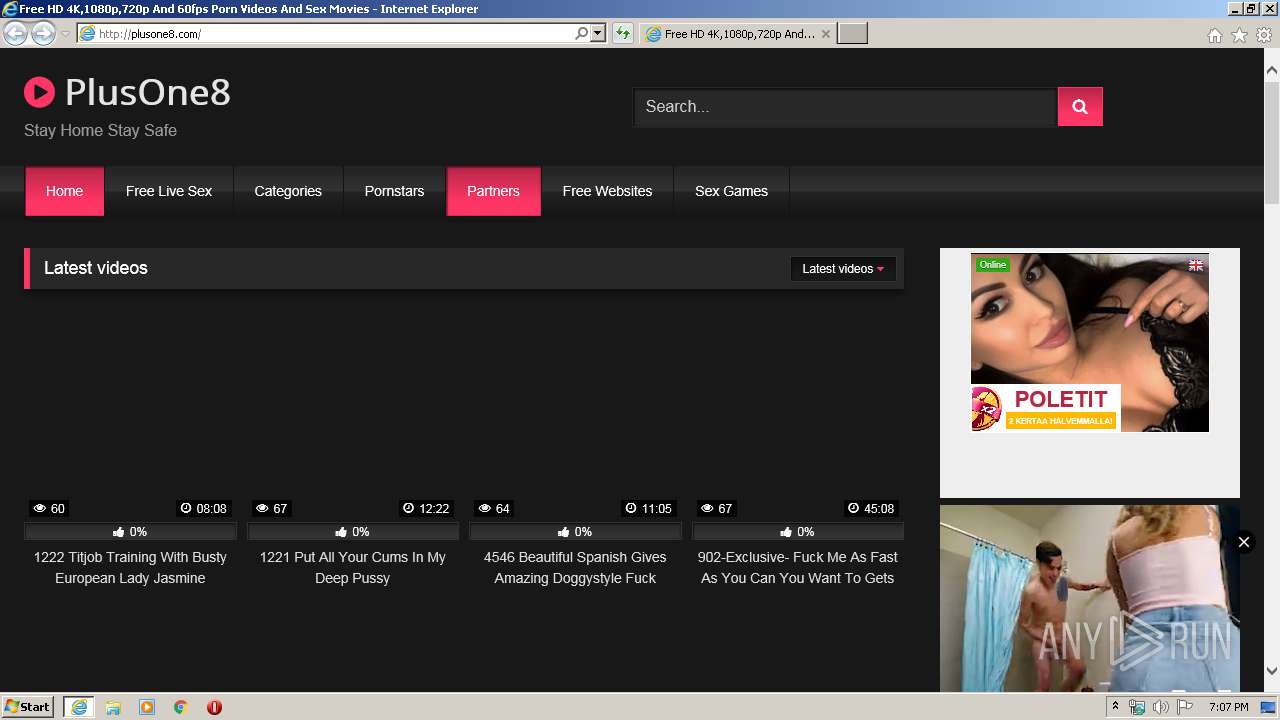The image size is (1280, 720).
Task: Open the Internet Explorer Home icon
Action: coord(1214,35)
